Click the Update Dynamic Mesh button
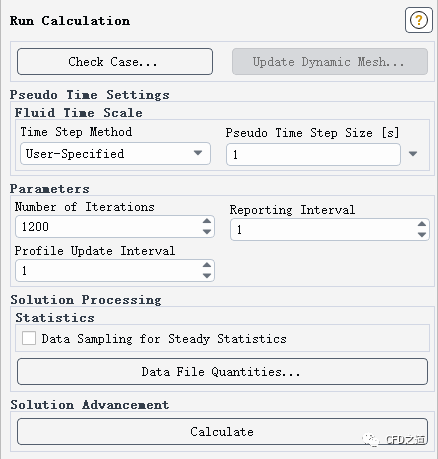 pos(330,62)
